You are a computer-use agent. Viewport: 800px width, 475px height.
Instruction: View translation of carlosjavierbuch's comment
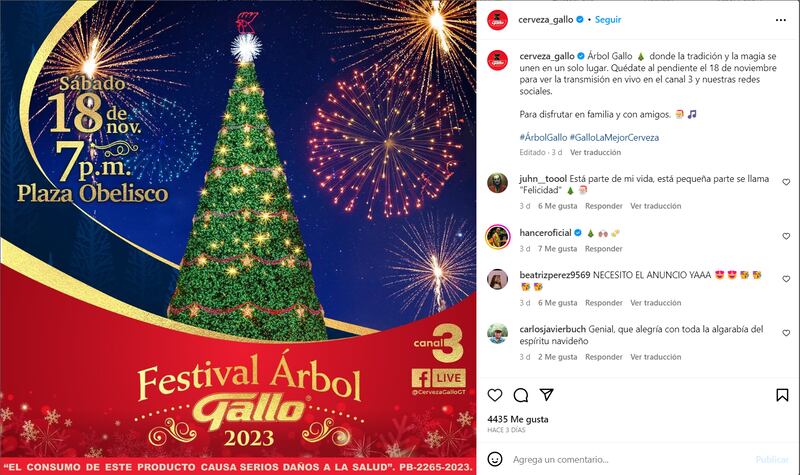[x=656, y=357]
